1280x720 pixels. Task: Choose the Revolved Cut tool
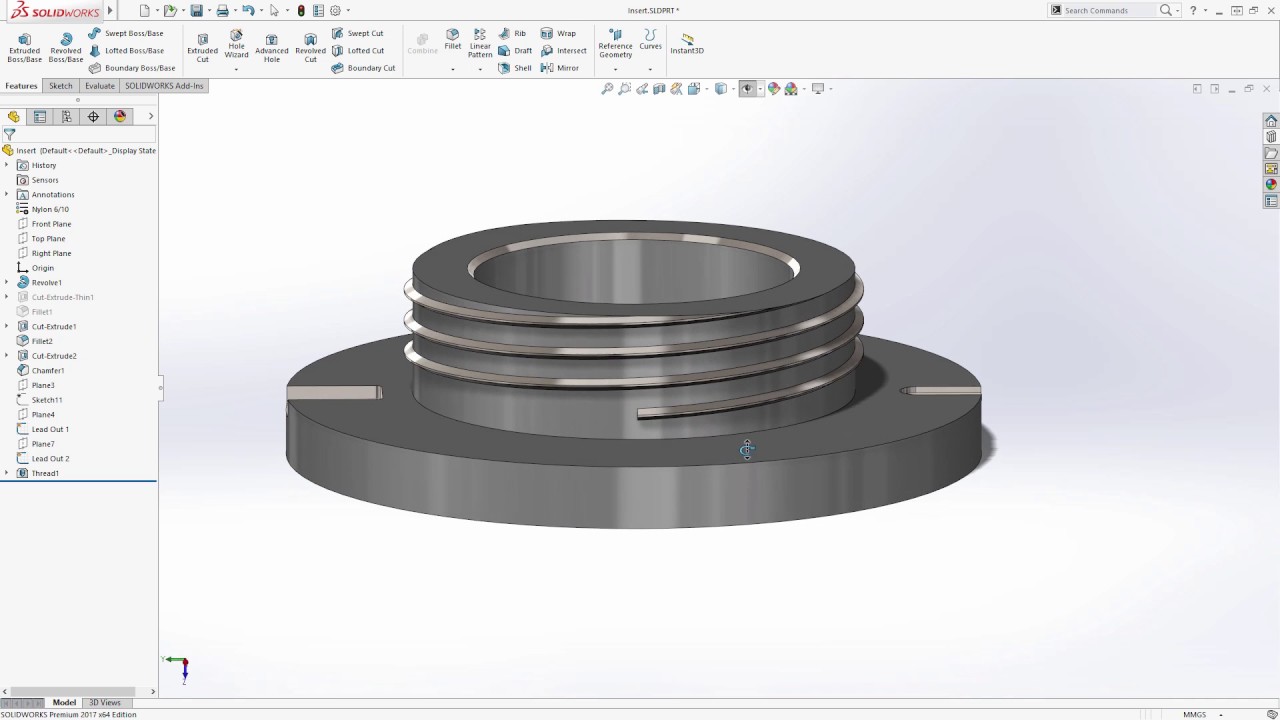[x=310, y=47]
